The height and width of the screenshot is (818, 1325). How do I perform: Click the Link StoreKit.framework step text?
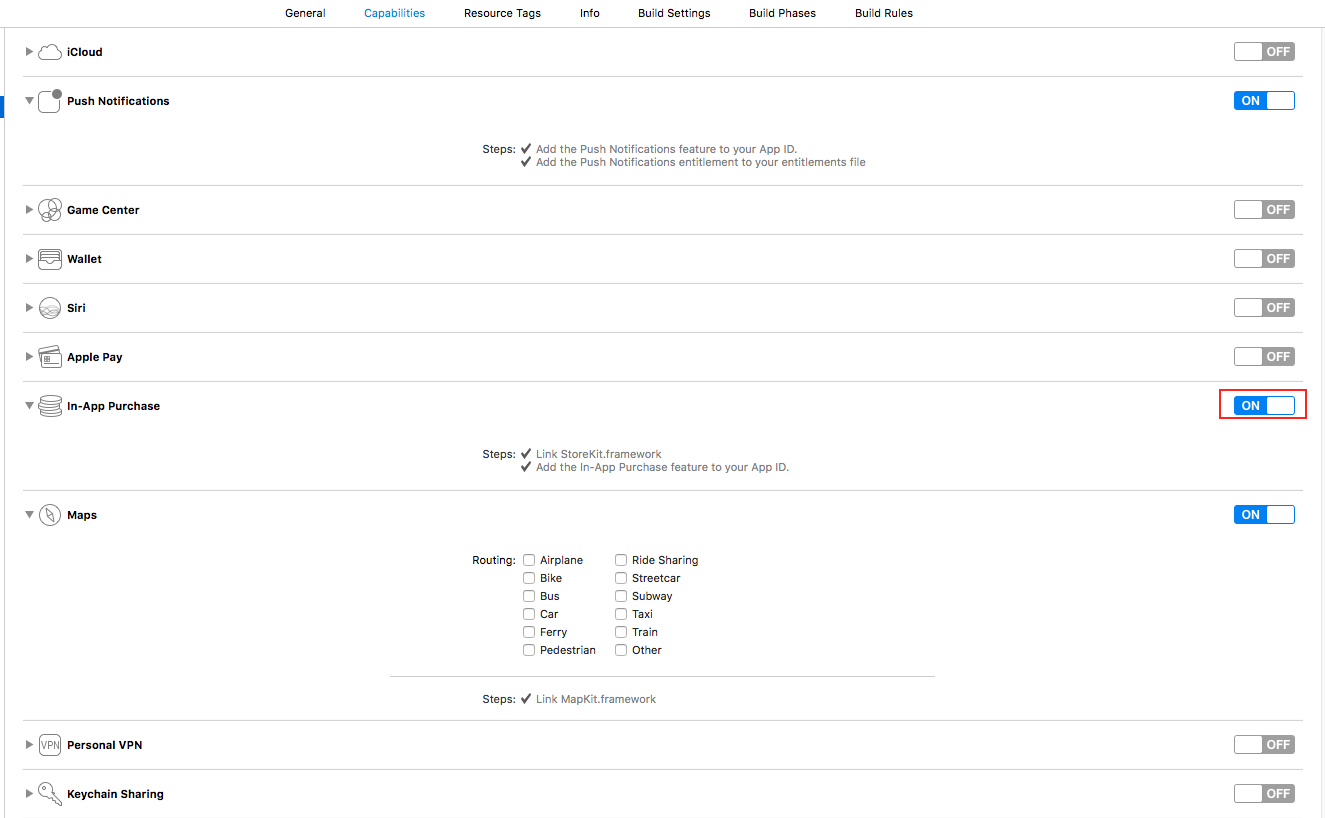(x=599, y=454)
